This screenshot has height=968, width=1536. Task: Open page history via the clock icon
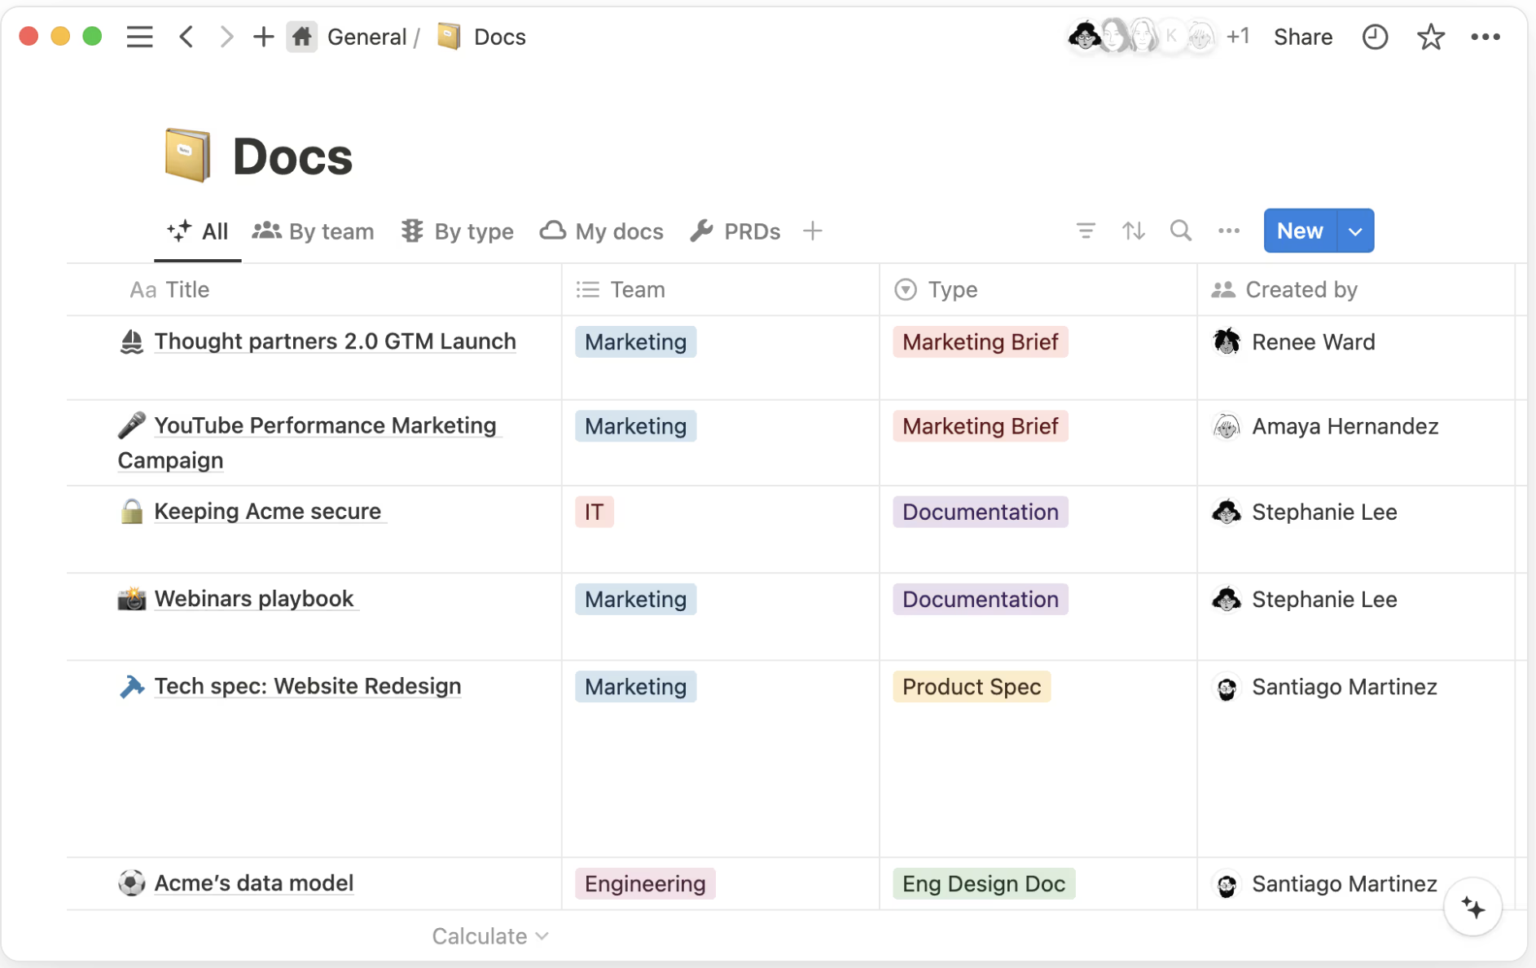[x=1375, y=36]
